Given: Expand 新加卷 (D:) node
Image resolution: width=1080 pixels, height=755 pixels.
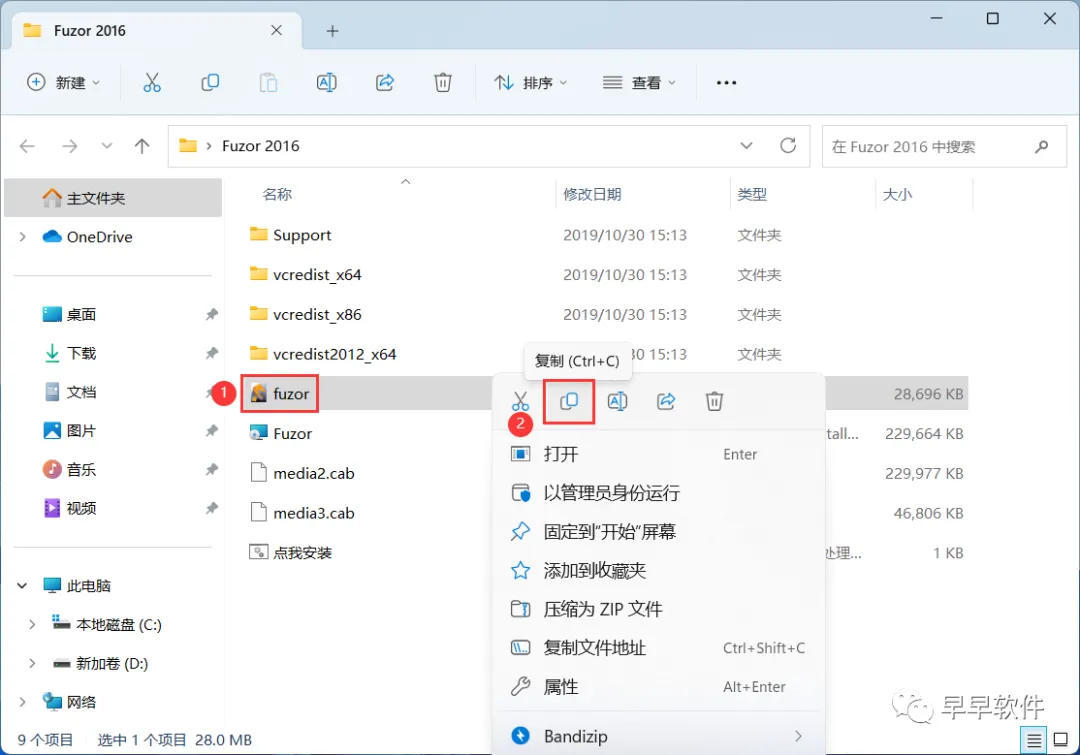Looking at the screenshot, I should coord(32,663).
